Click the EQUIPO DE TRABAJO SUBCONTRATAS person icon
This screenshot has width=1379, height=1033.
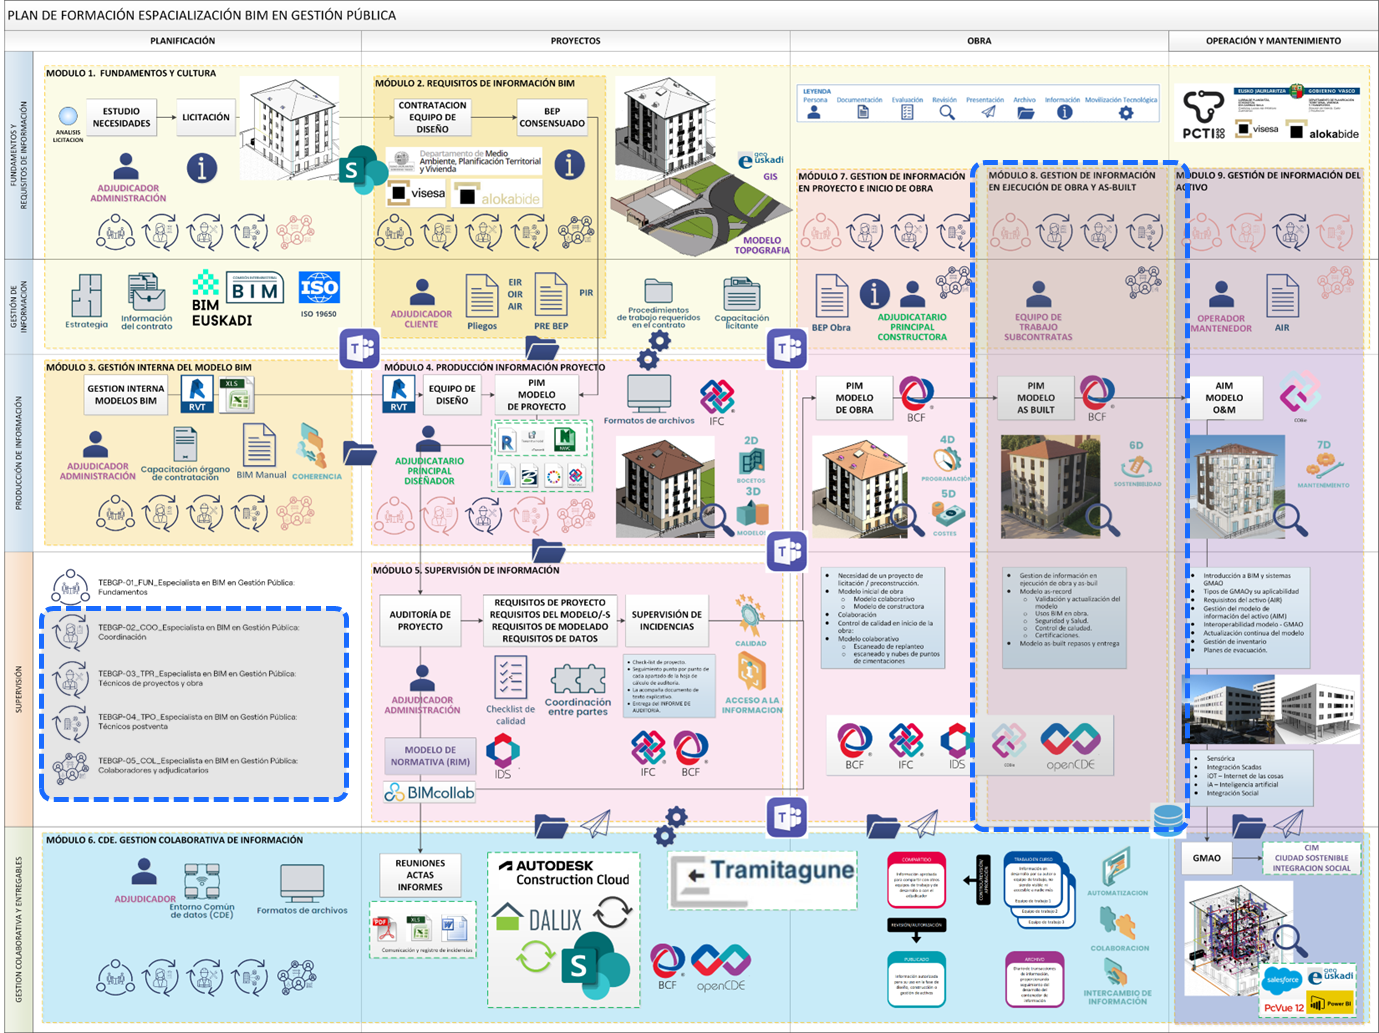point(1039,294)
